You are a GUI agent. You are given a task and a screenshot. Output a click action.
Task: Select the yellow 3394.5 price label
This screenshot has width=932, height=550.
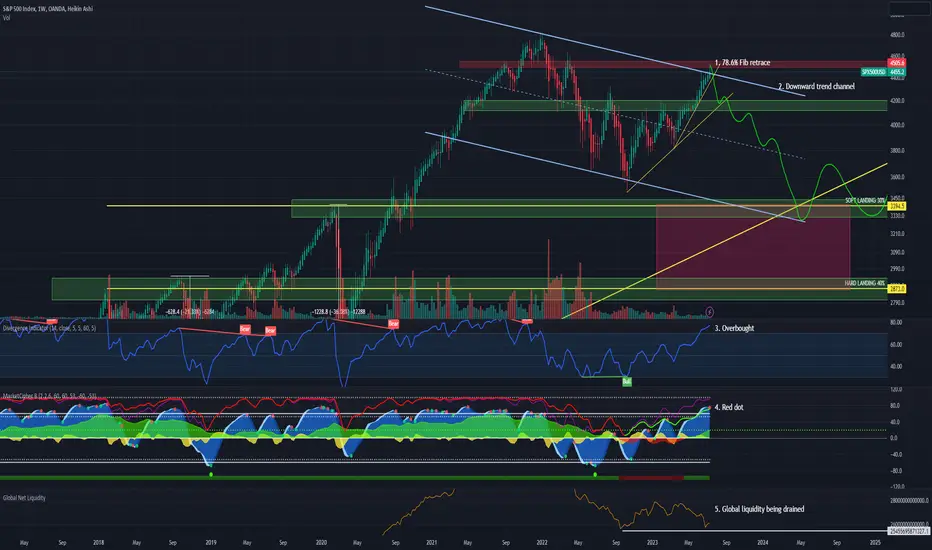(896, 206)
